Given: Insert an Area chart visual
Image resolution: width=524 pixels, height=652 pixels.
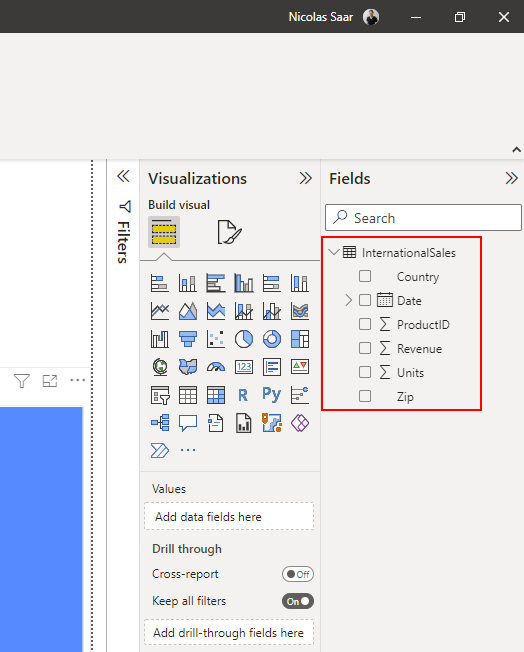Looking at the screenshot, I should pyautogui.click(x=188, y=311).
